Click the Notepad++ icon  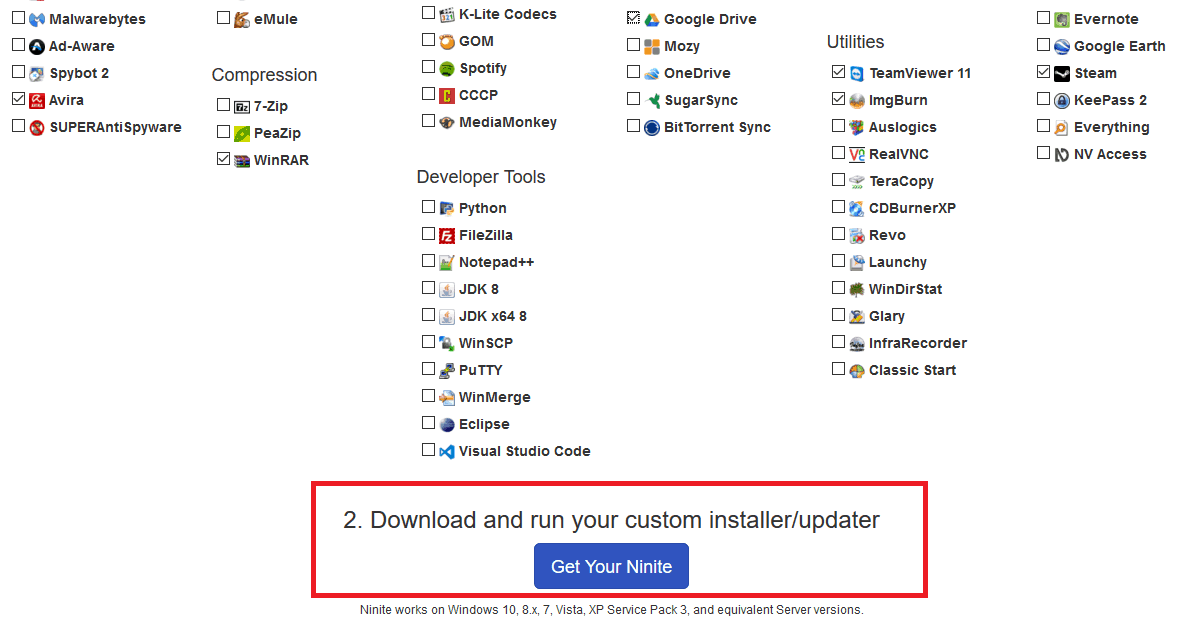point(447,263)
